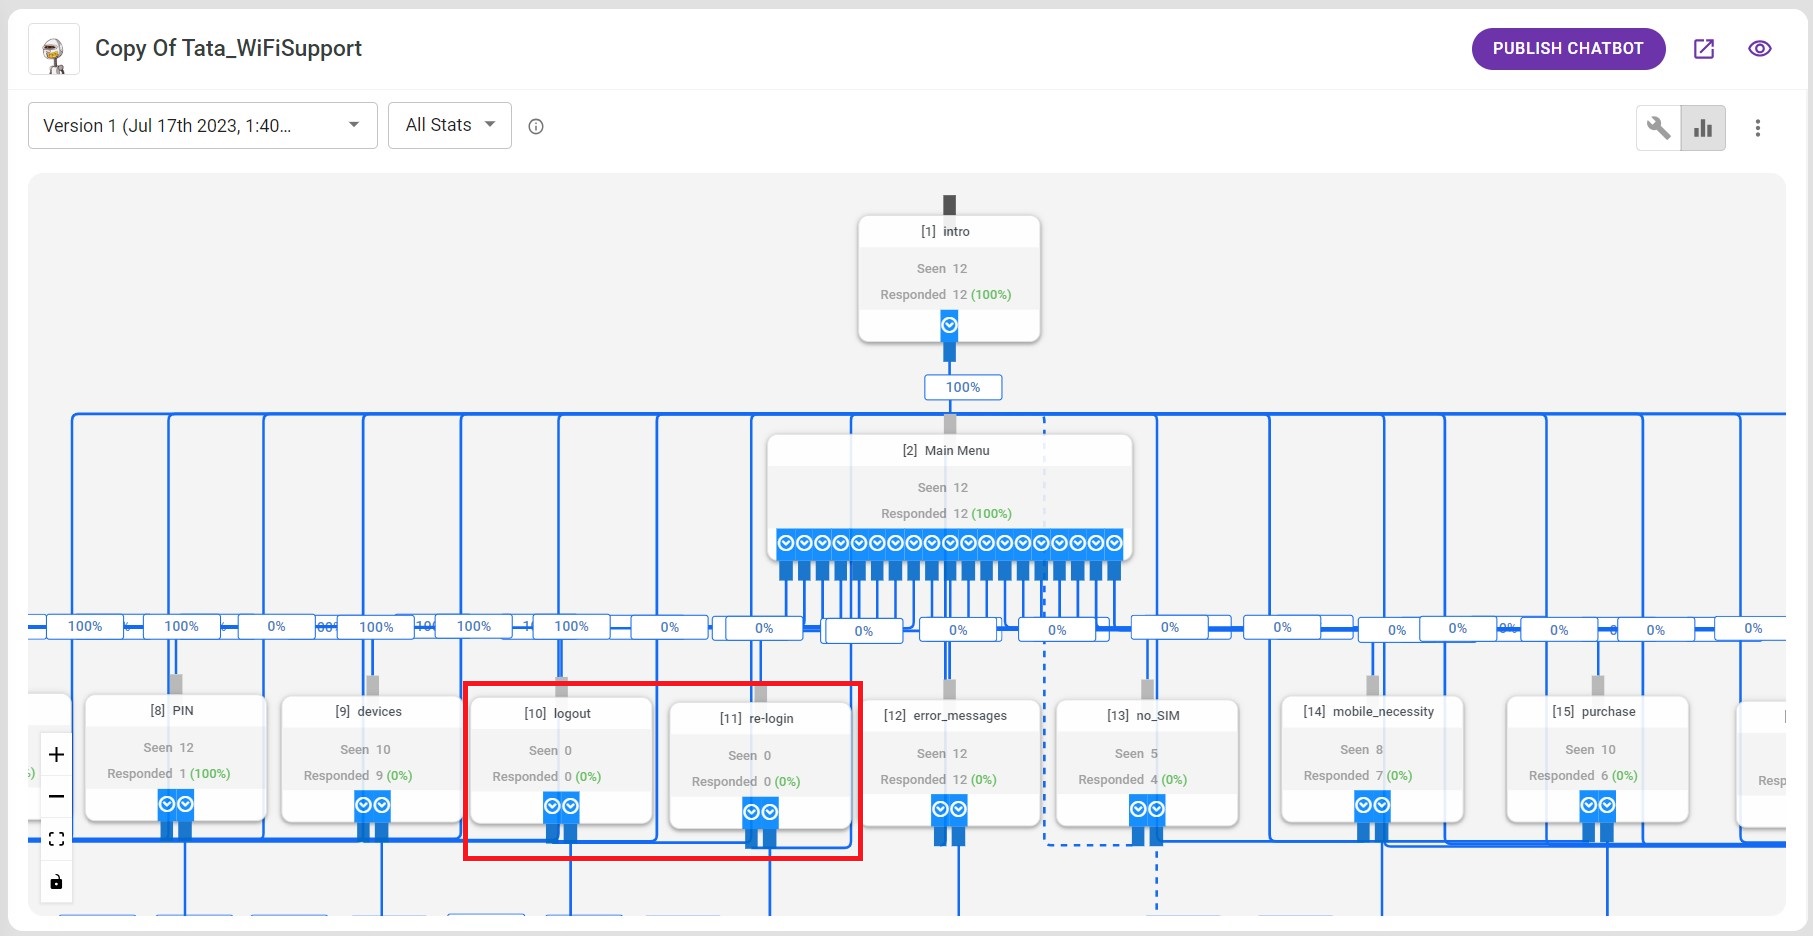
Task: Click Responded 12 (100%) in intro node
Action: click(x=946, y=294)
